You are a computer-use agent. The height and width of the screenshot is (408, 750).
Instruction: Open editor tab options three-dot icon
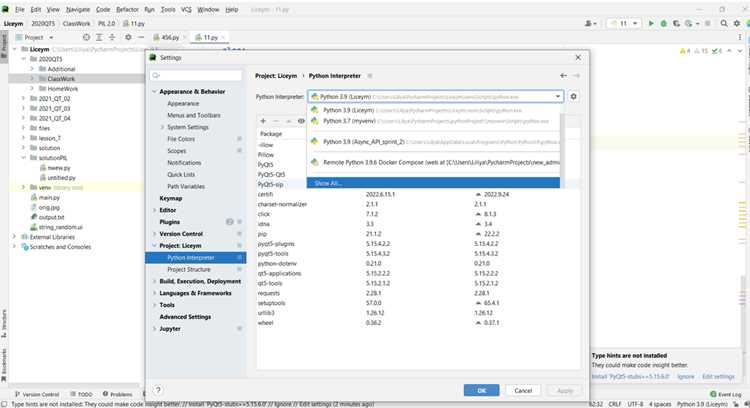pyautogui.click(x=740, y=37)
